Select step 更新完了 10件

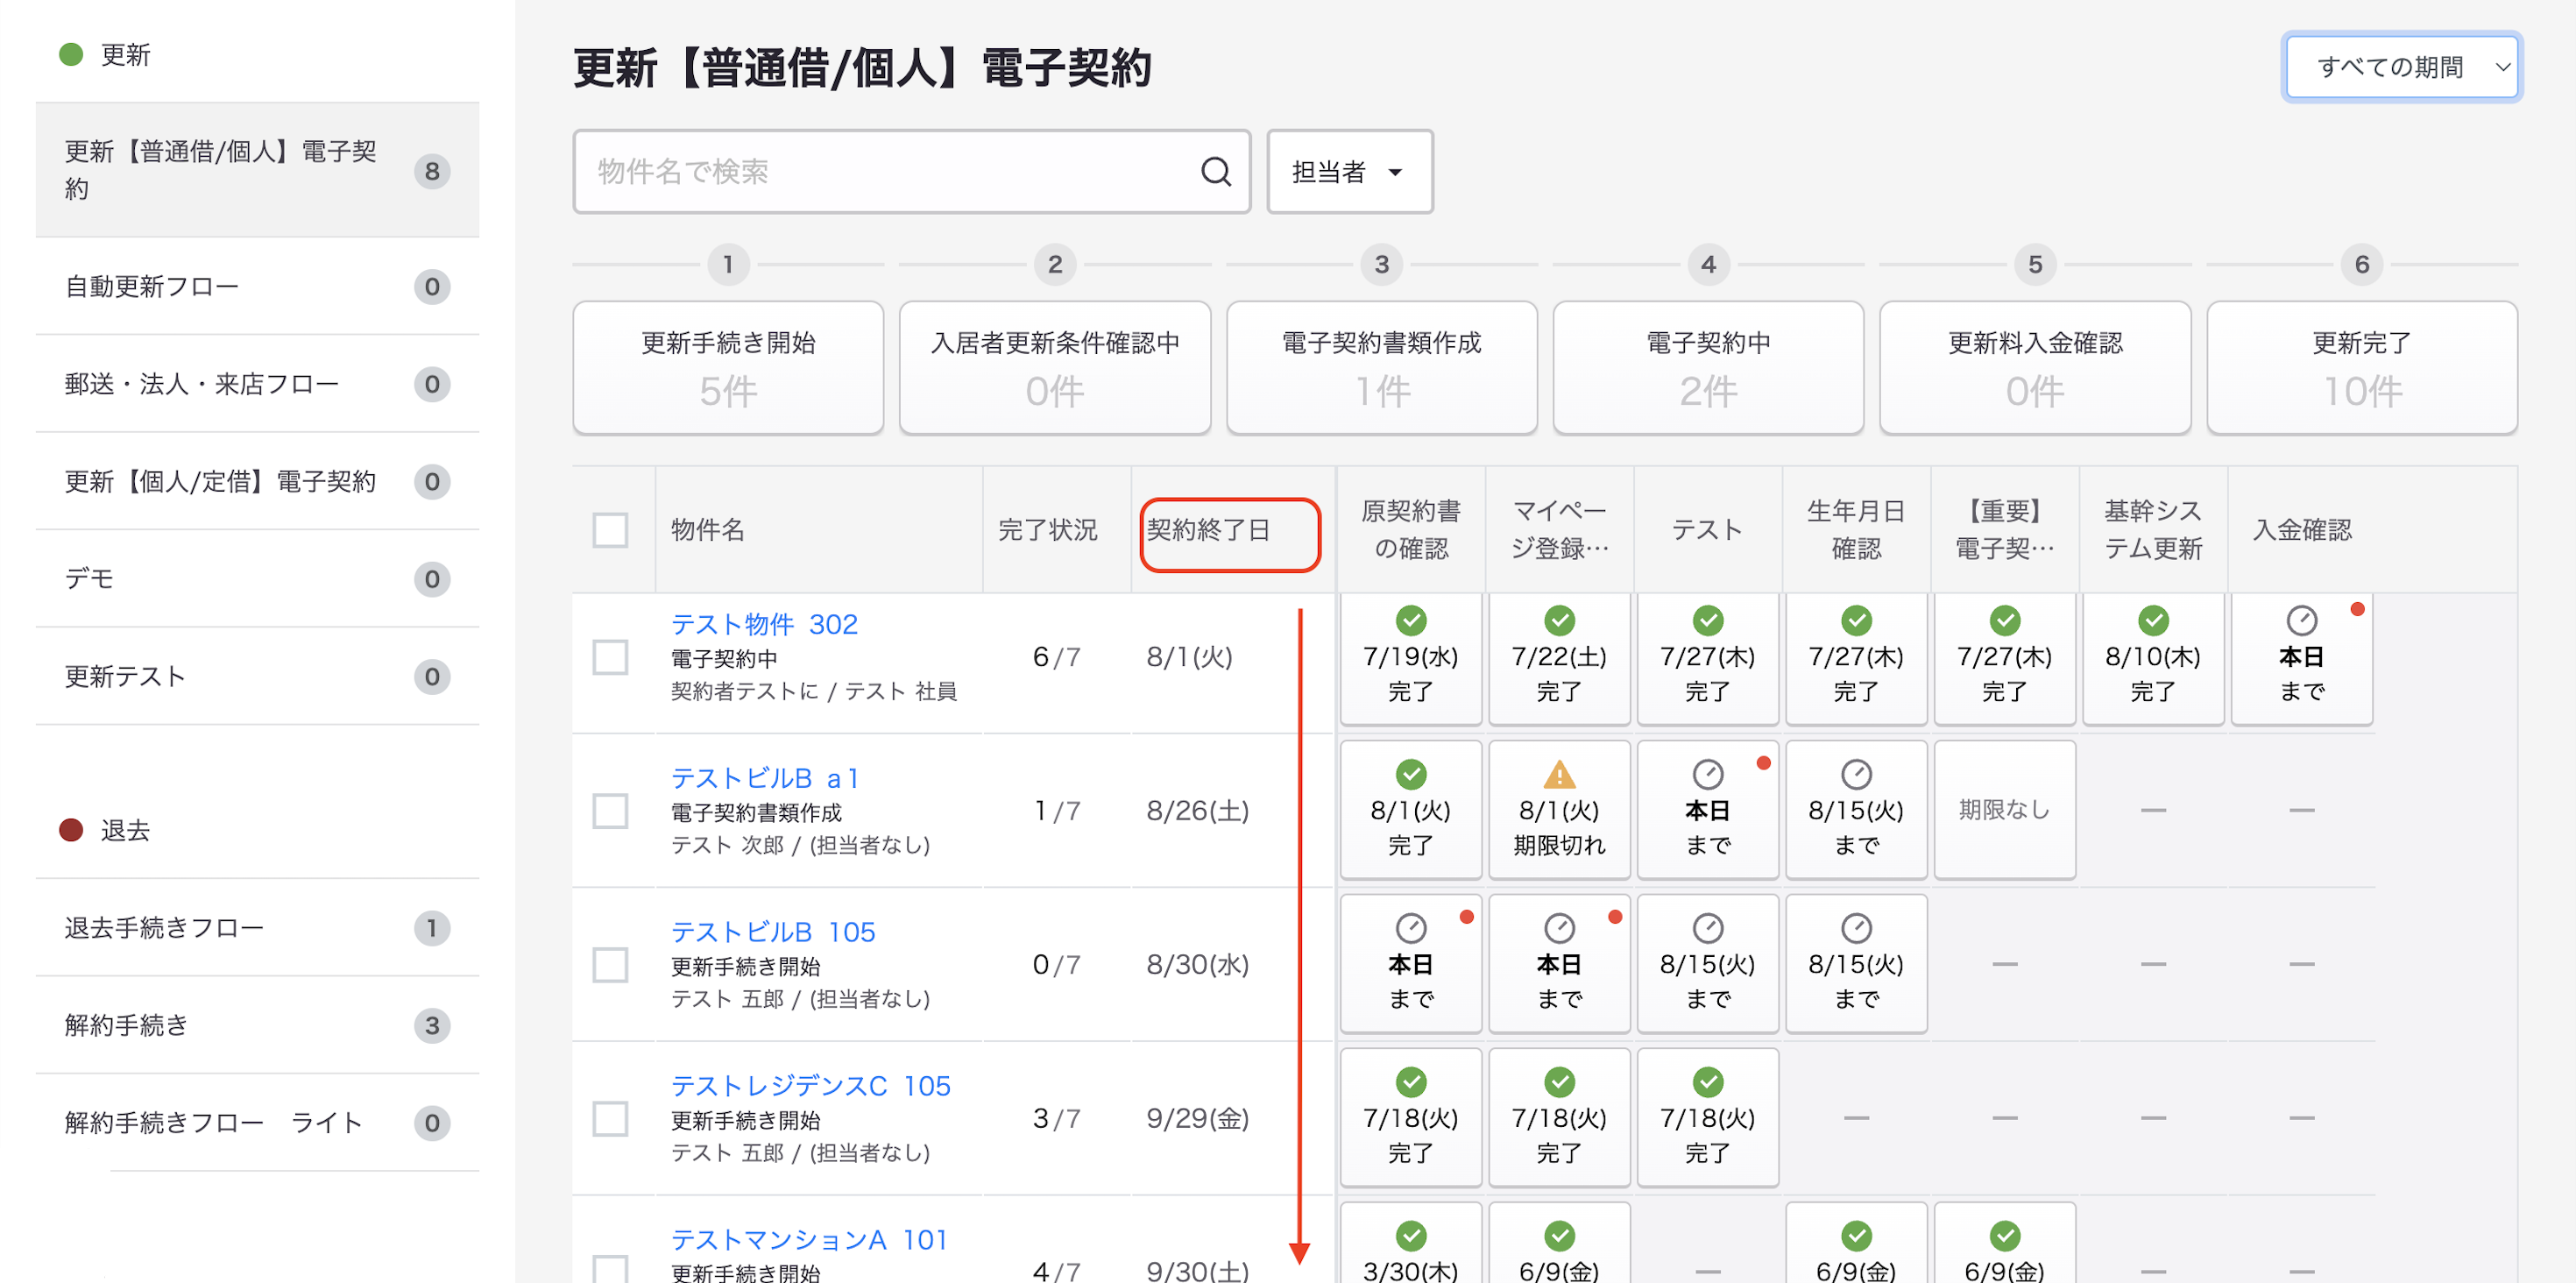tap(2362, 367)
